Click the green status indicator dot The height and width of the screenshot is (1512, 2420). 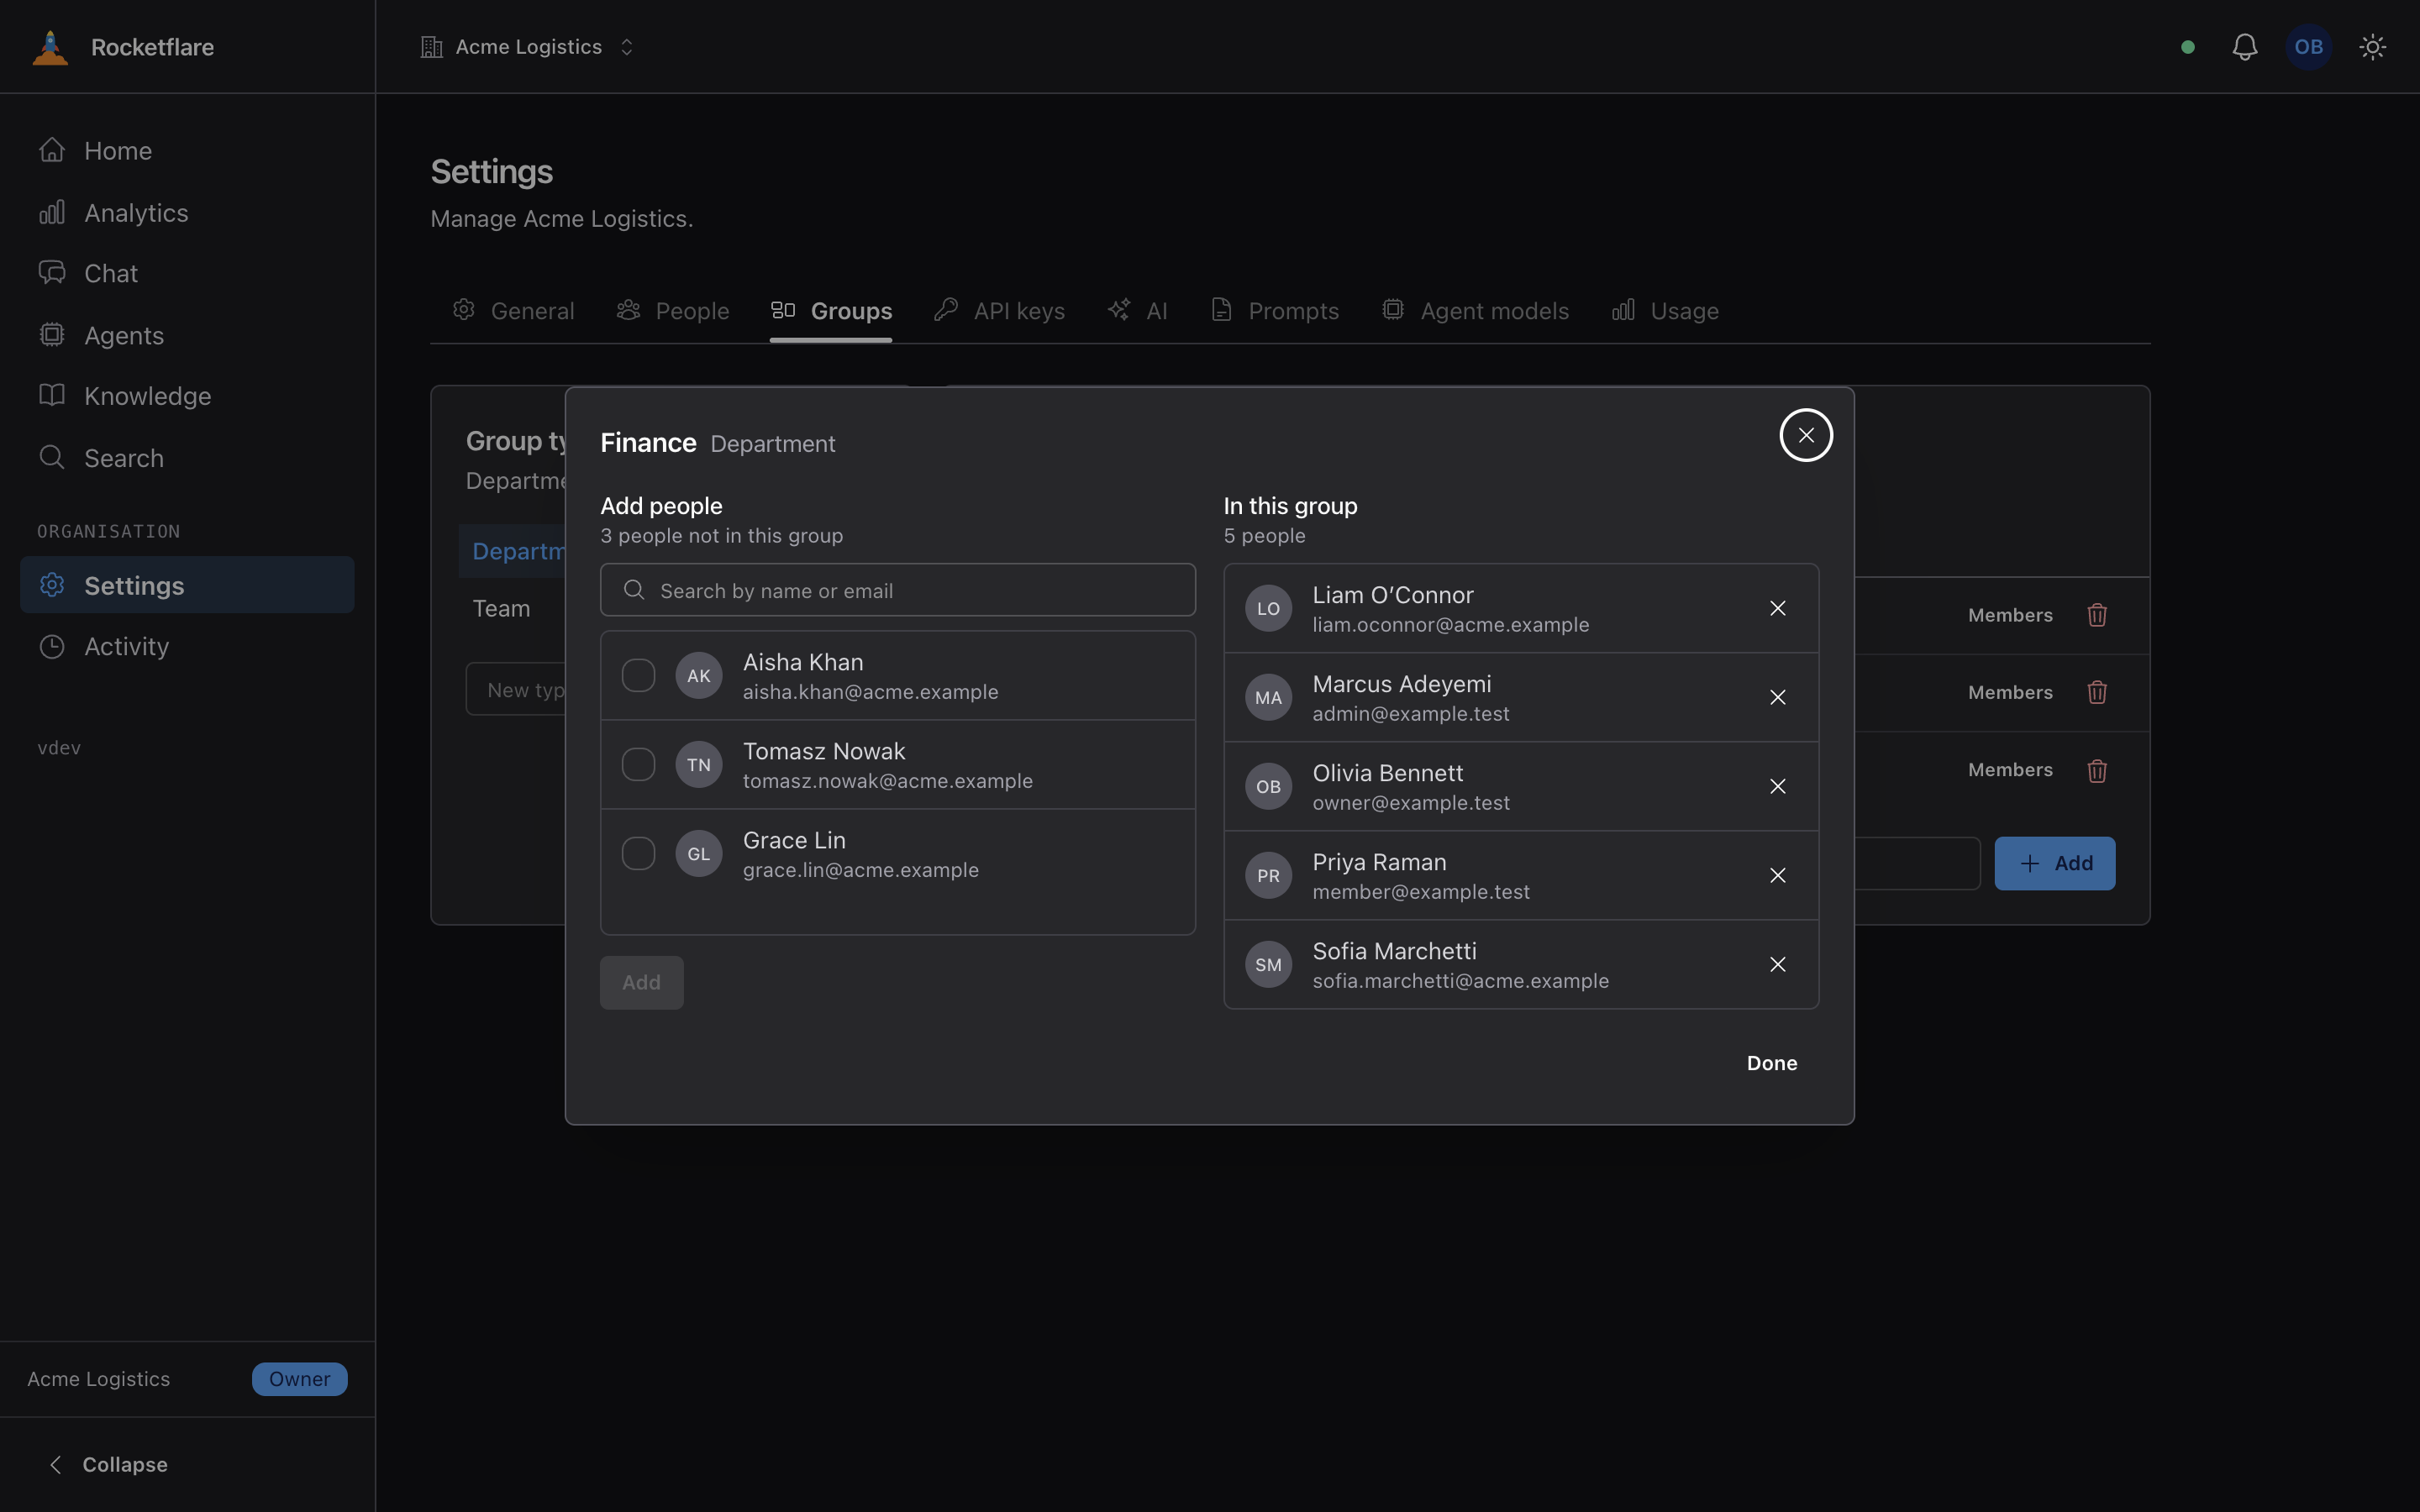[x=2188, y=47]
